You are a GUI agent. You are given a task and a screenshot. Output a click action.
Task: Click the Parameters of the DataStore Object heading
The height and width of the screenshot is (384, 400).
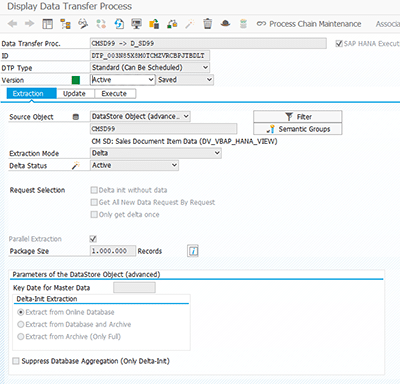[86, 275]
